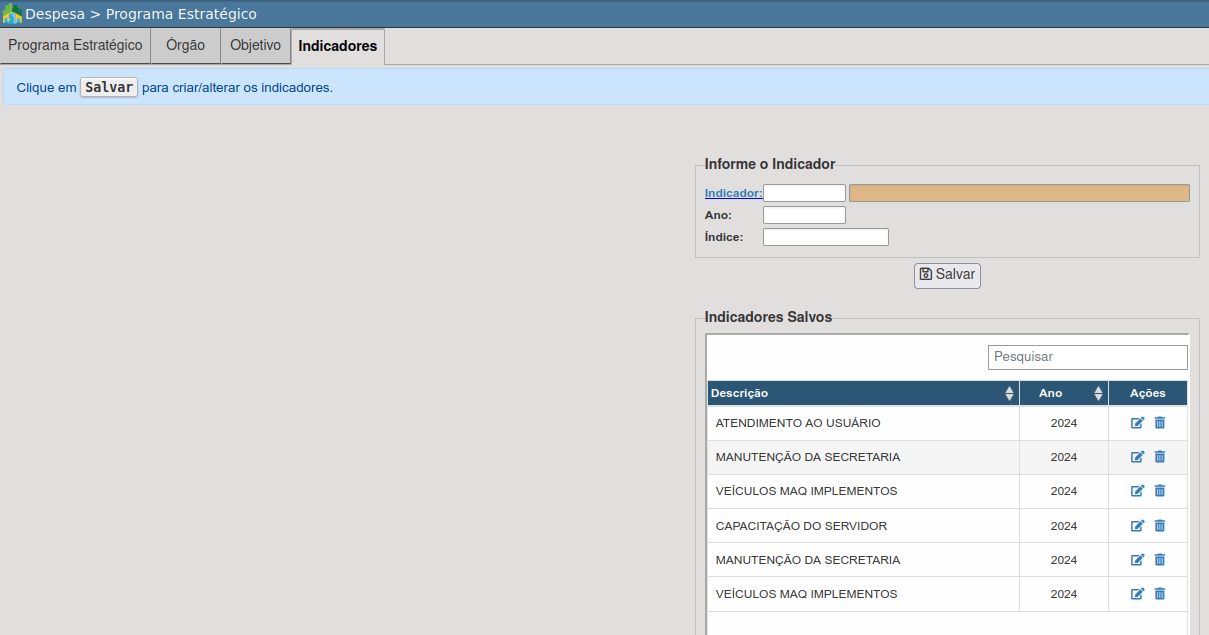Sort the table by Ano column
The image size is (1209, 635).
coord(1063,393)
